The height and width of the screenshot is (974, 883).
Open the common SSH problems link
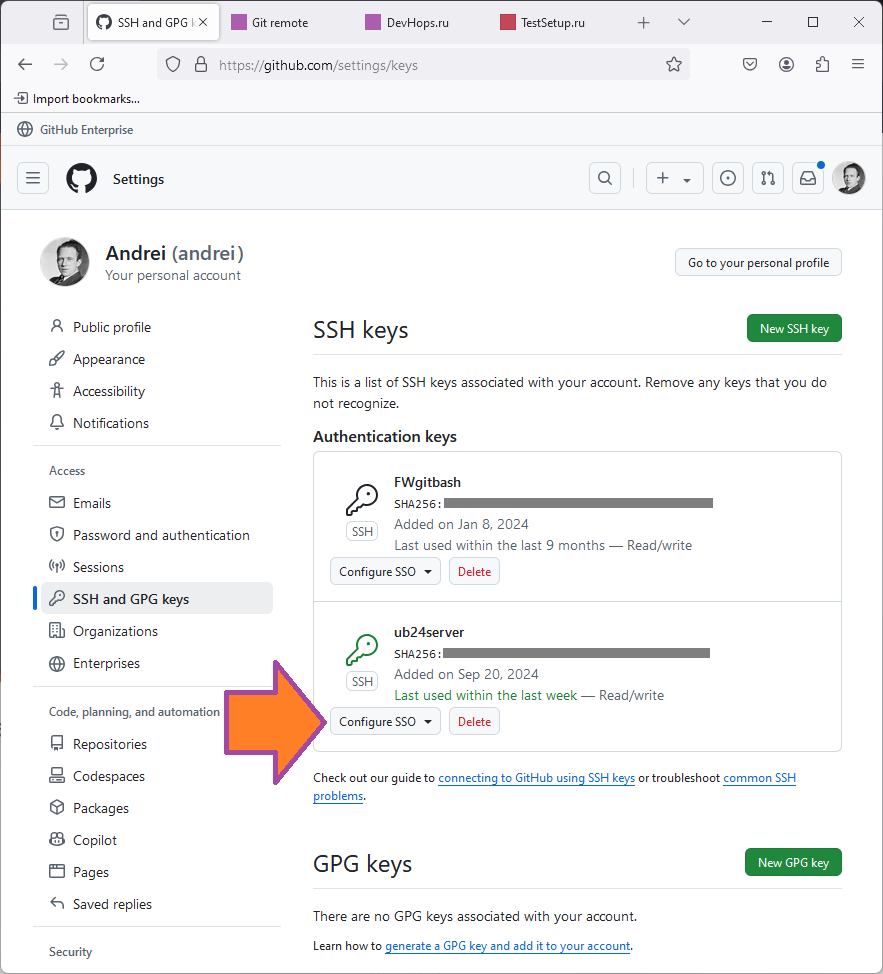[759, 778]
